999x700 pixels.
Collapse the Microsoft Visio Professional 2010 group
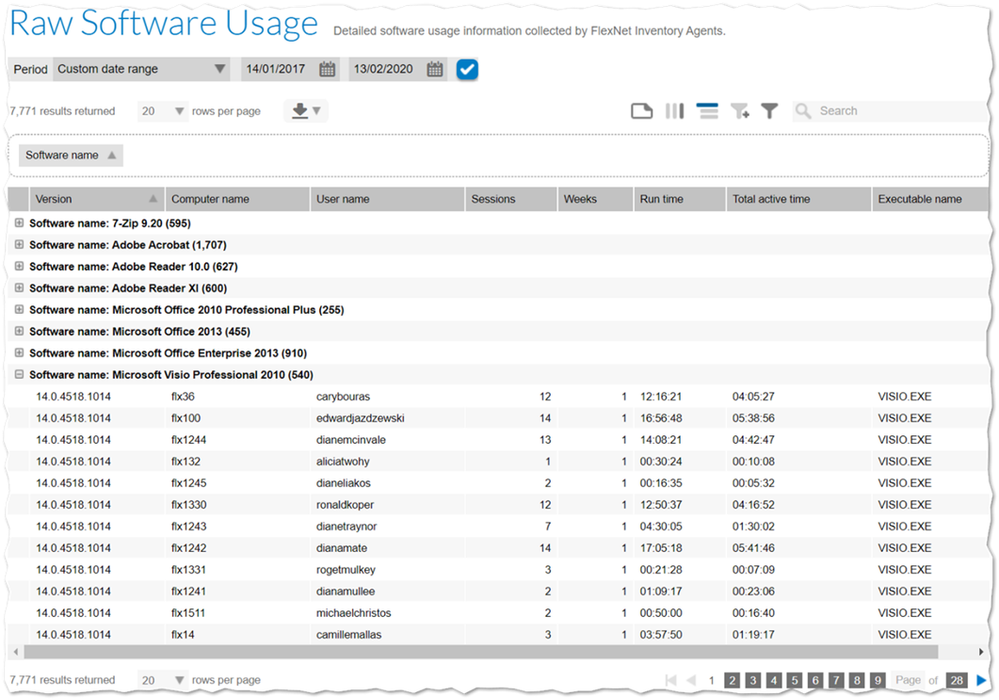tap(19, 374)
